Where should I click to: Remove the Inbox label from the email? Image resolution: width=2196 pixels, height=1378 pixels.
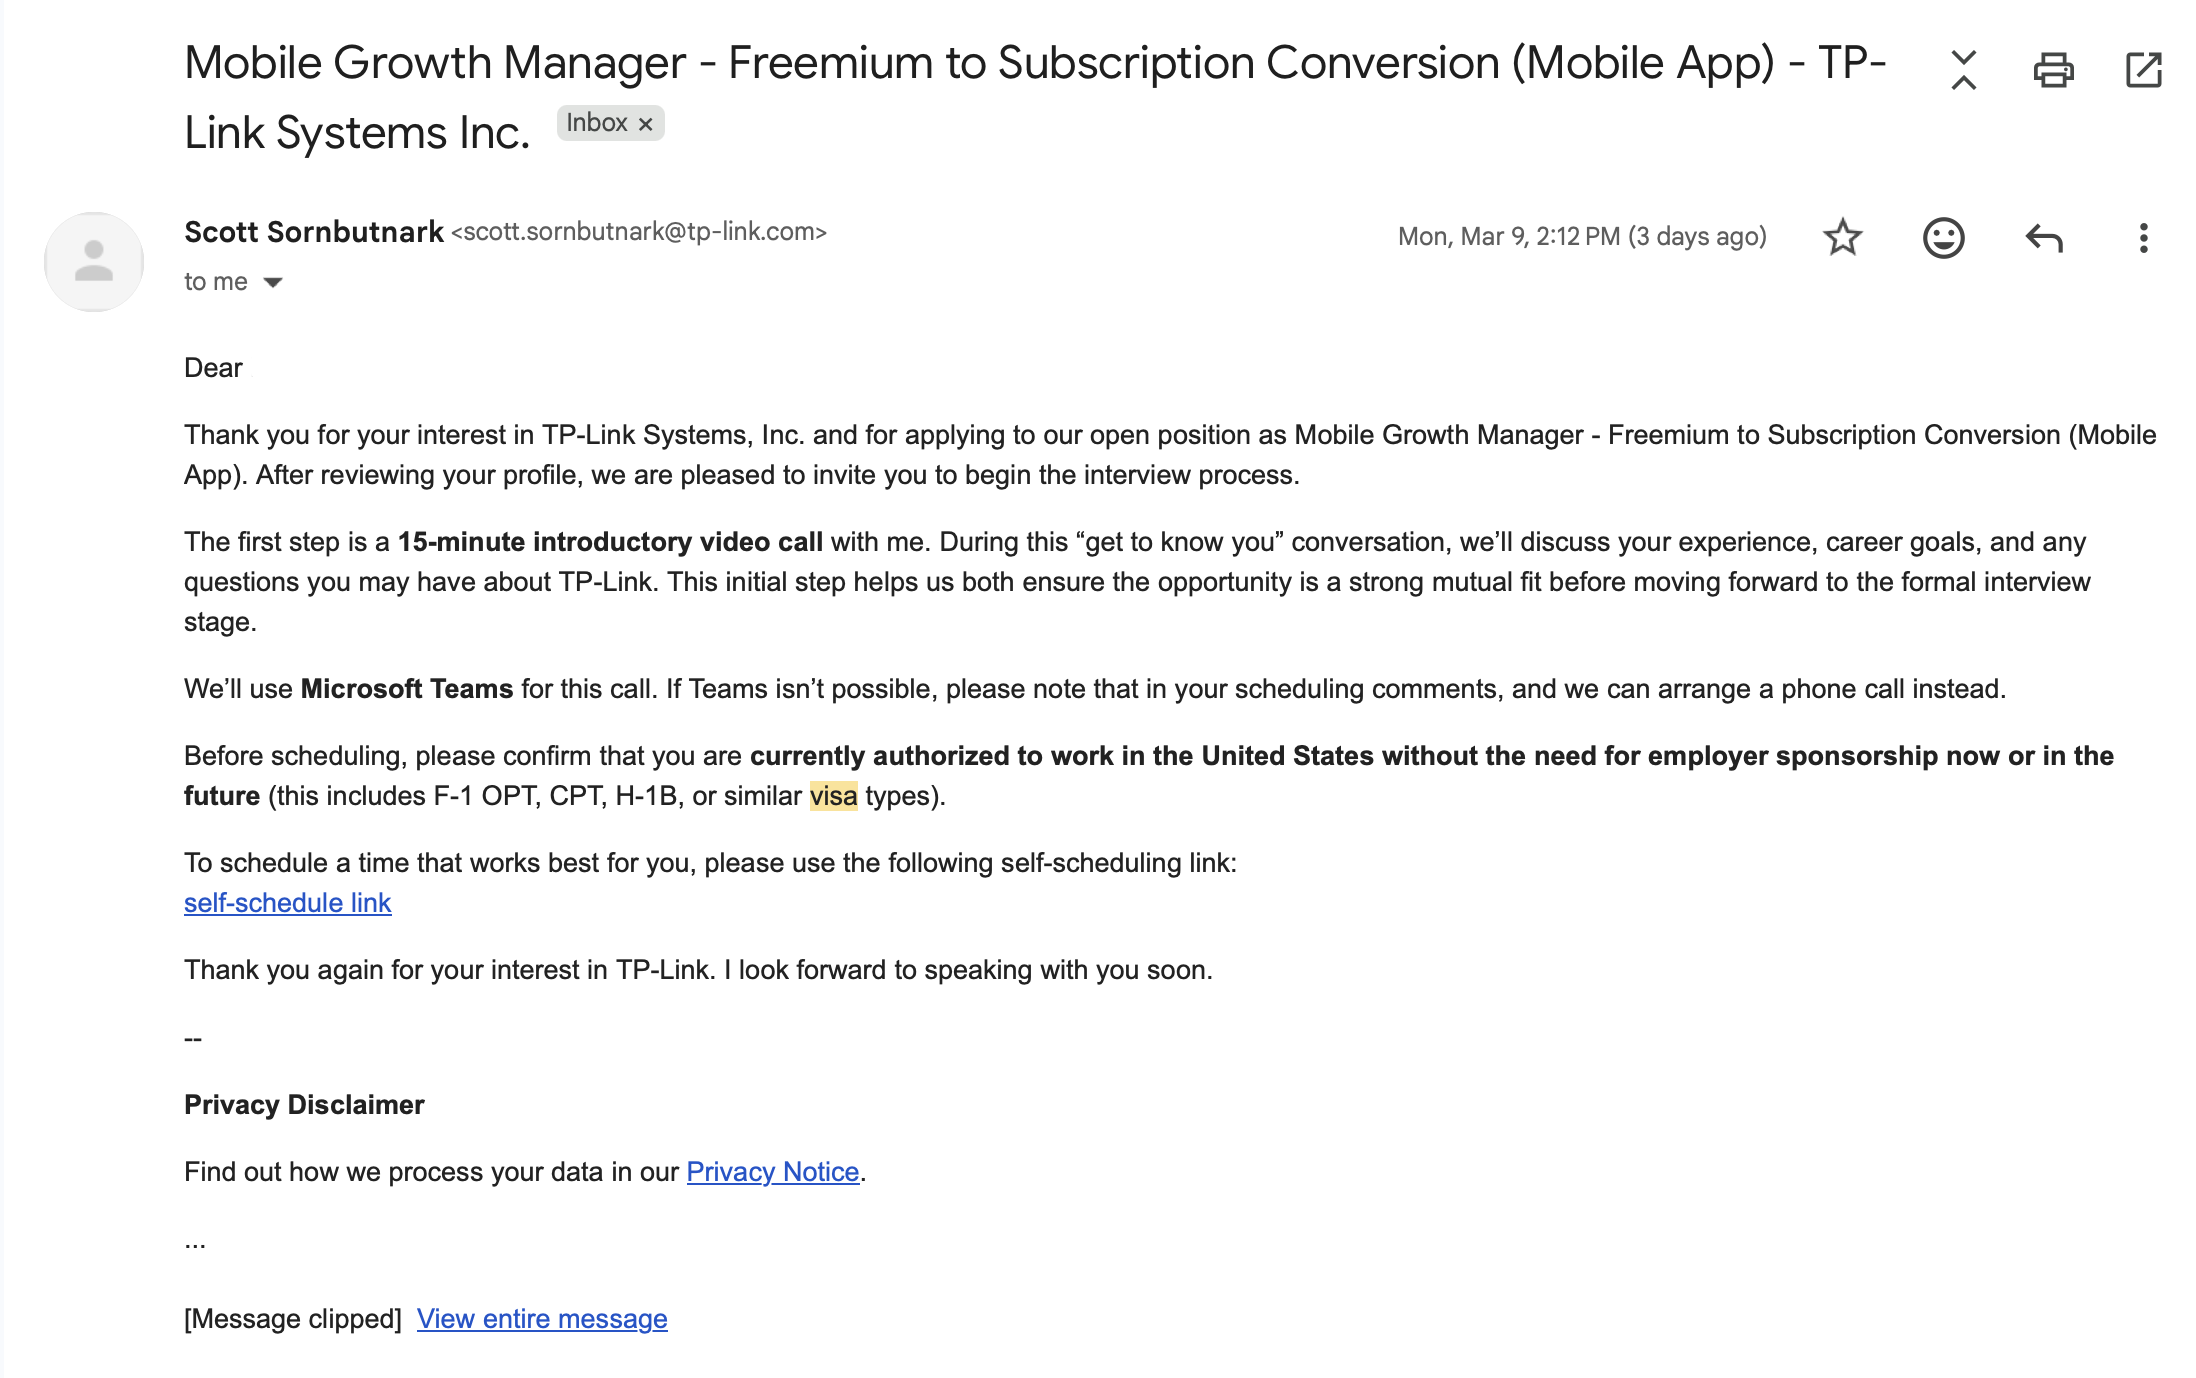tap(646, 123)
